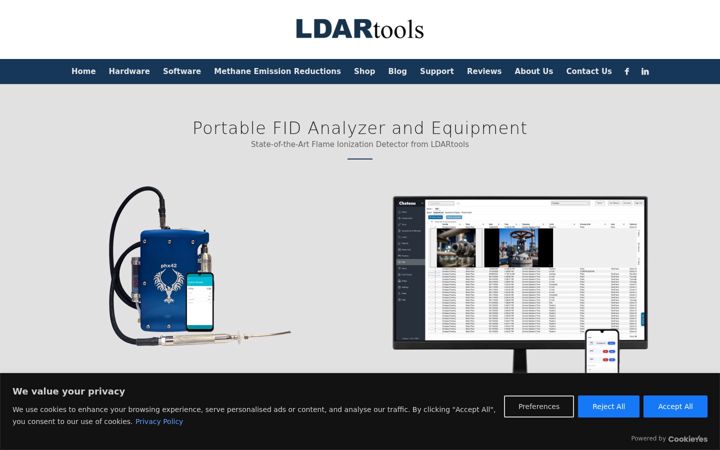The height and width of the screenshot is (450, 720).
Task: Go to About Us
Action: click(534, 71)
